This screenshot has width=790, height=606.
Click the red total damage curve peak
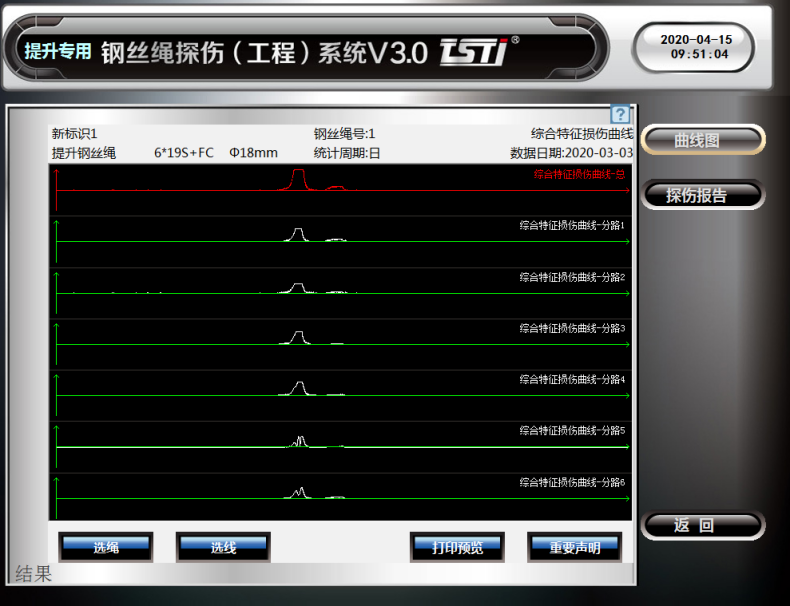(297, 177)
